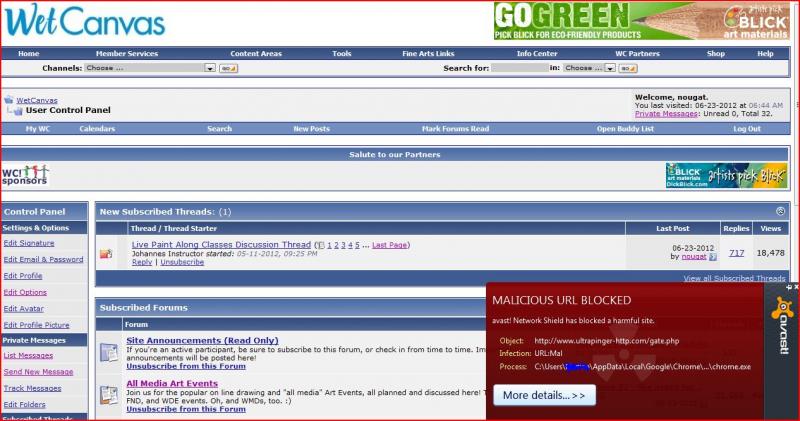Open the Home menu
The width and height of the screenshot is (800, 421).
click(x=29, y=54)
